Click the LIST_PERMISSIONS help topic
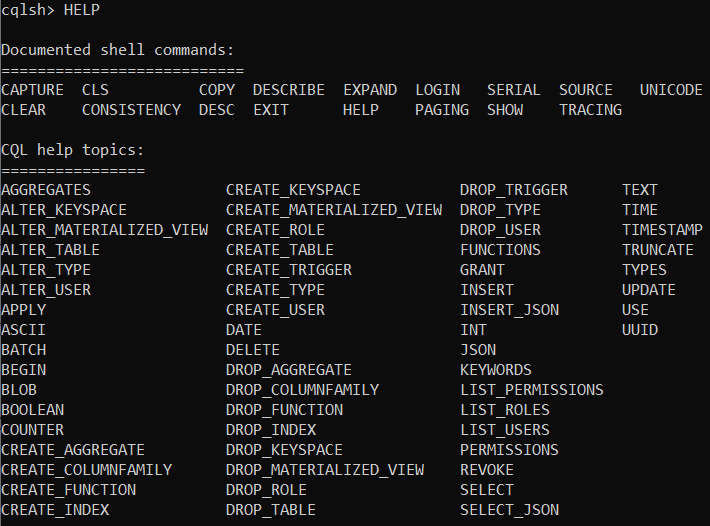This screenshot has width=710, height=526. coord(532,390)
